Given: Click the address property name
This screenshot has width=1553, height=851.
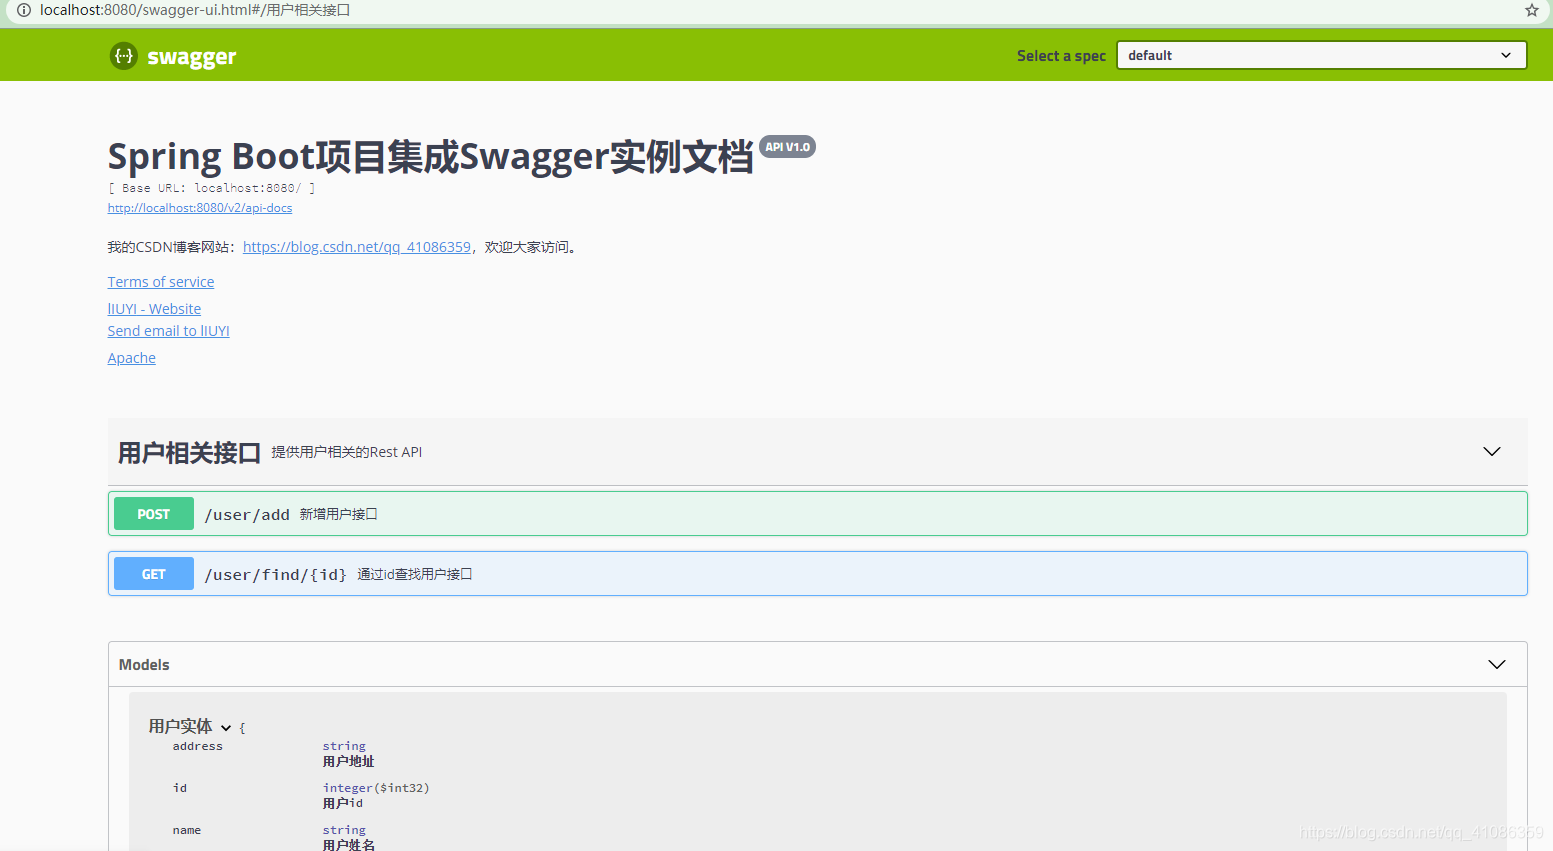Looking at the screenshot, I should pos(198,746).
